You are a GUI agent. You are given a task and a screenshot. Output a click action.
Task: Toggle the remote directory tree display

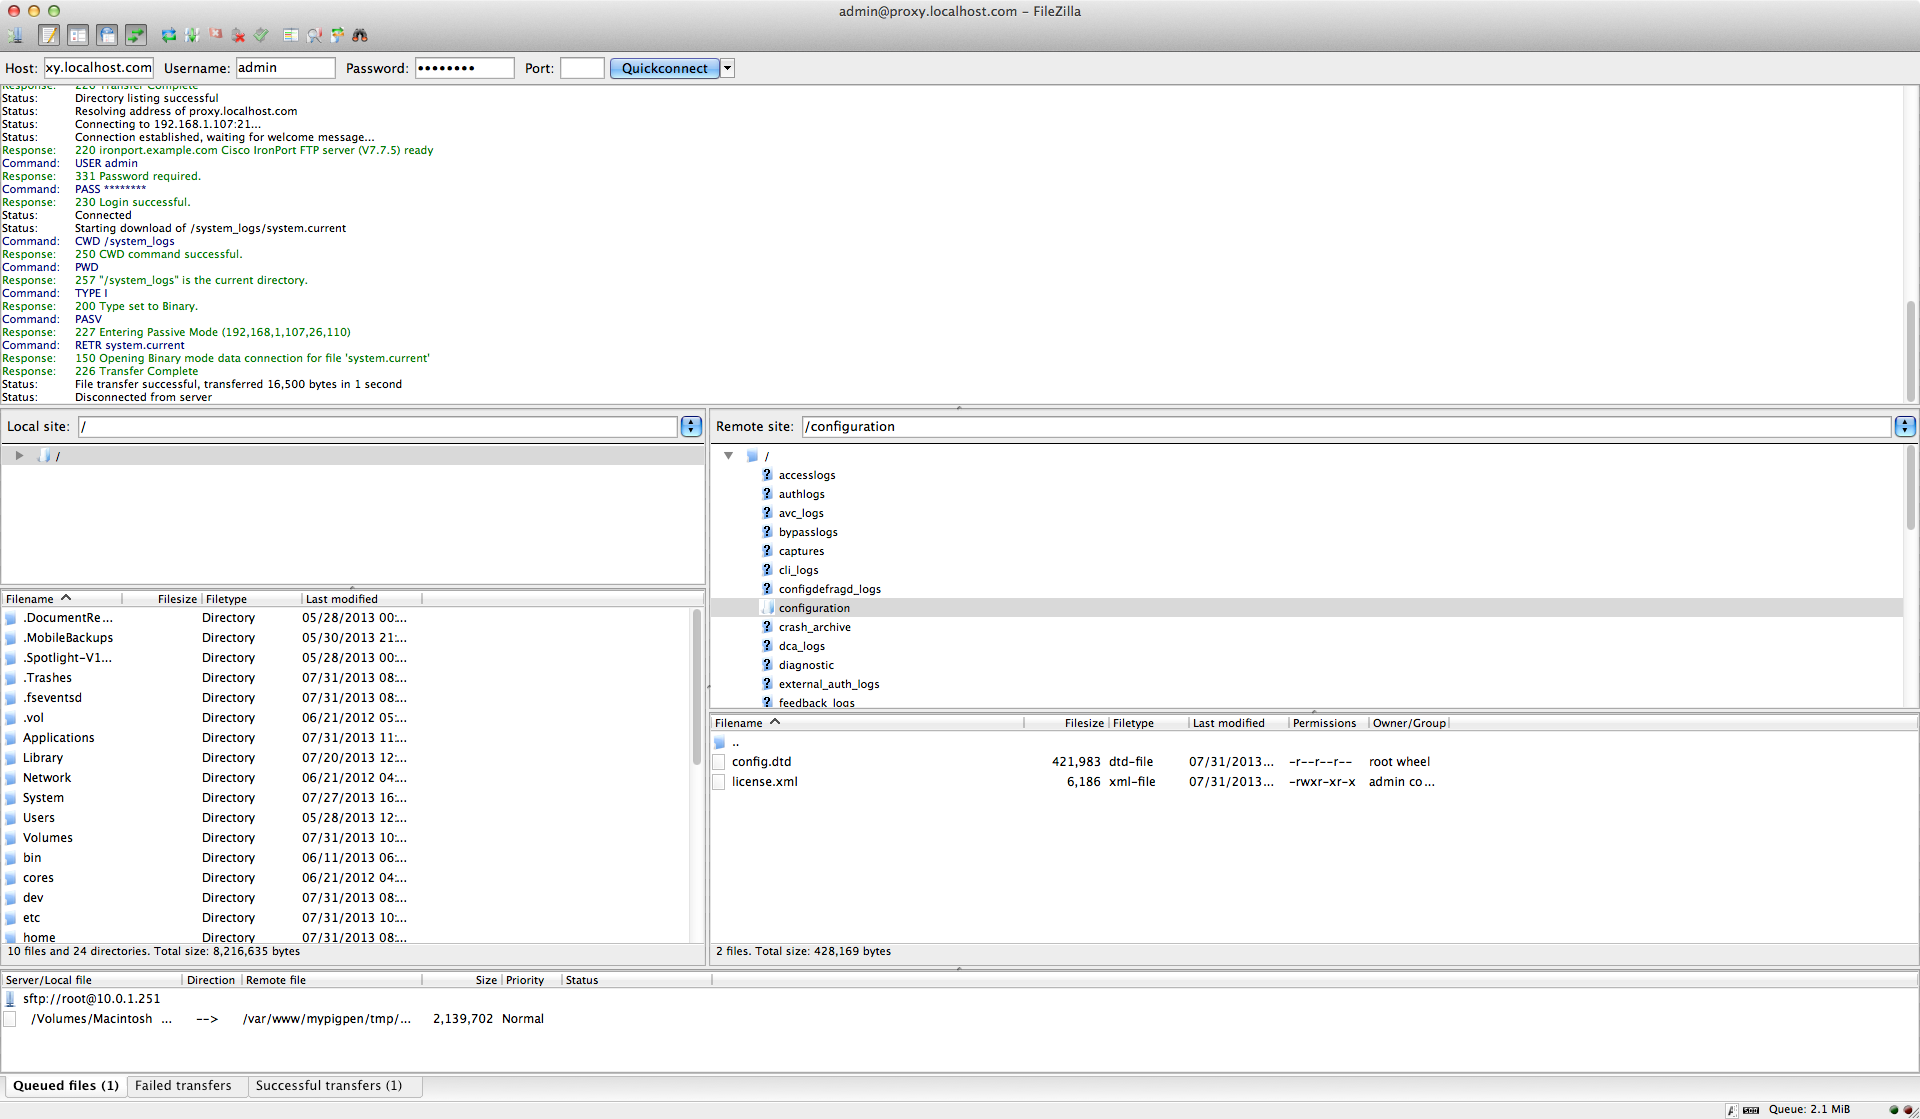pos(107,36)
